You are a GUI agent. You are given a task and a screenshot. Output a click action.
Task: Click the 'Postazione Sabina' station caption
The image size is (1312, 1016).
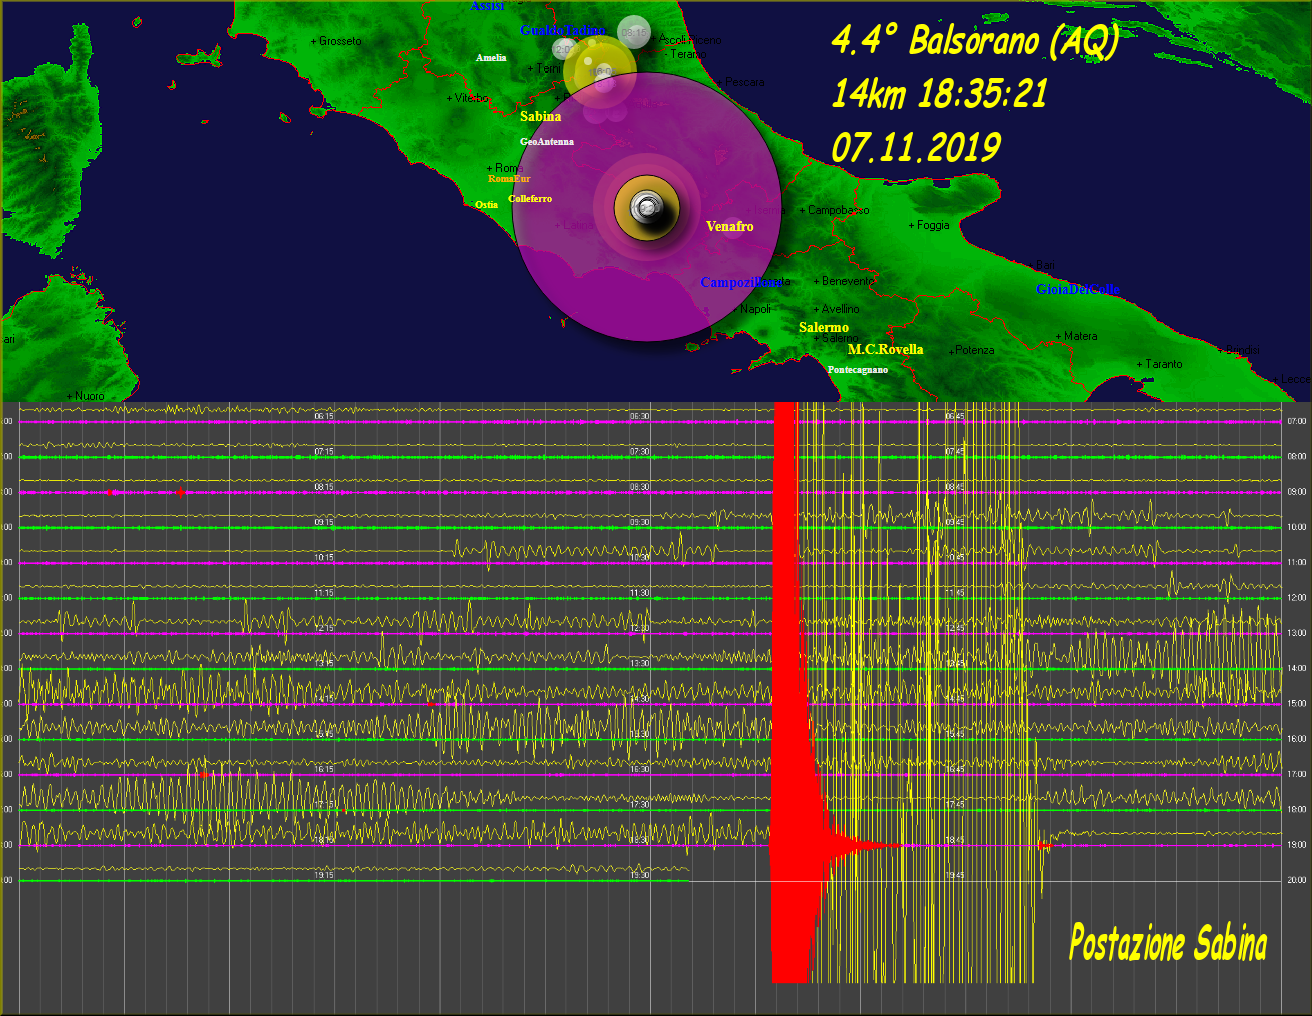pos(1168,943)
